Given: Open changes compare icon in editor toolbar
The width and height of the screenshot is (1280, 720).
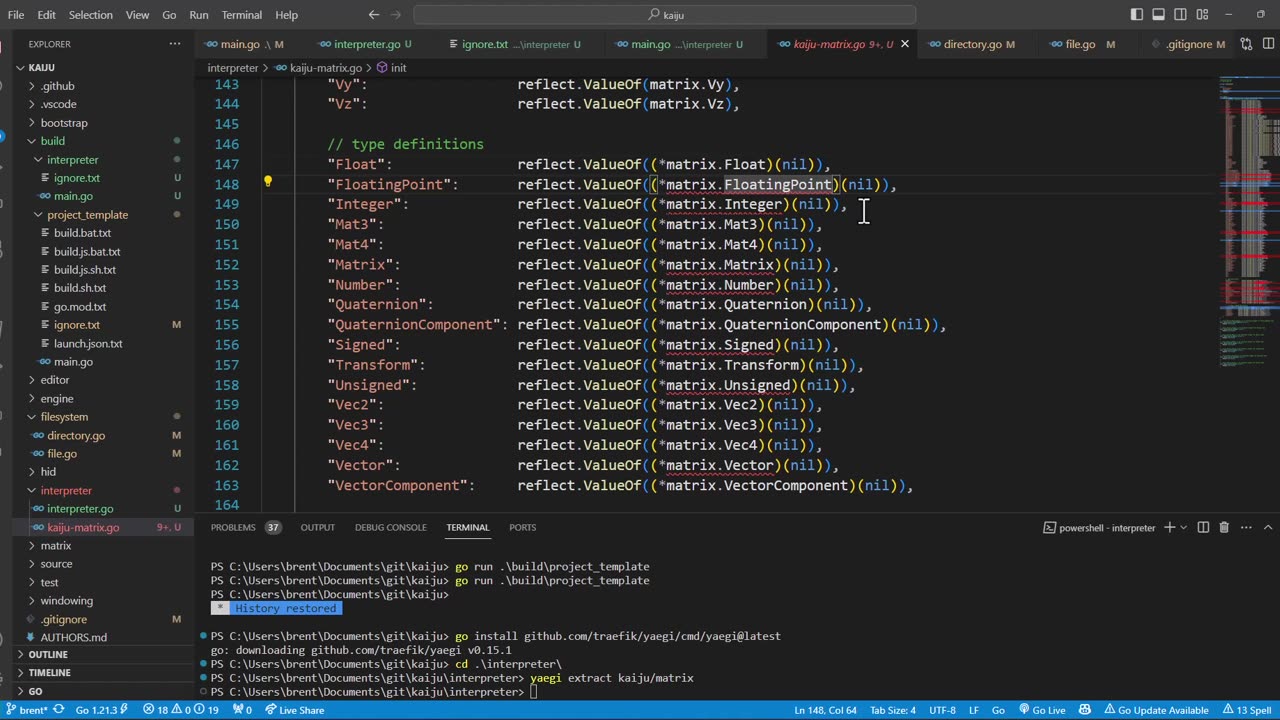Looking at the screenshot, I should pos(1246,44).
